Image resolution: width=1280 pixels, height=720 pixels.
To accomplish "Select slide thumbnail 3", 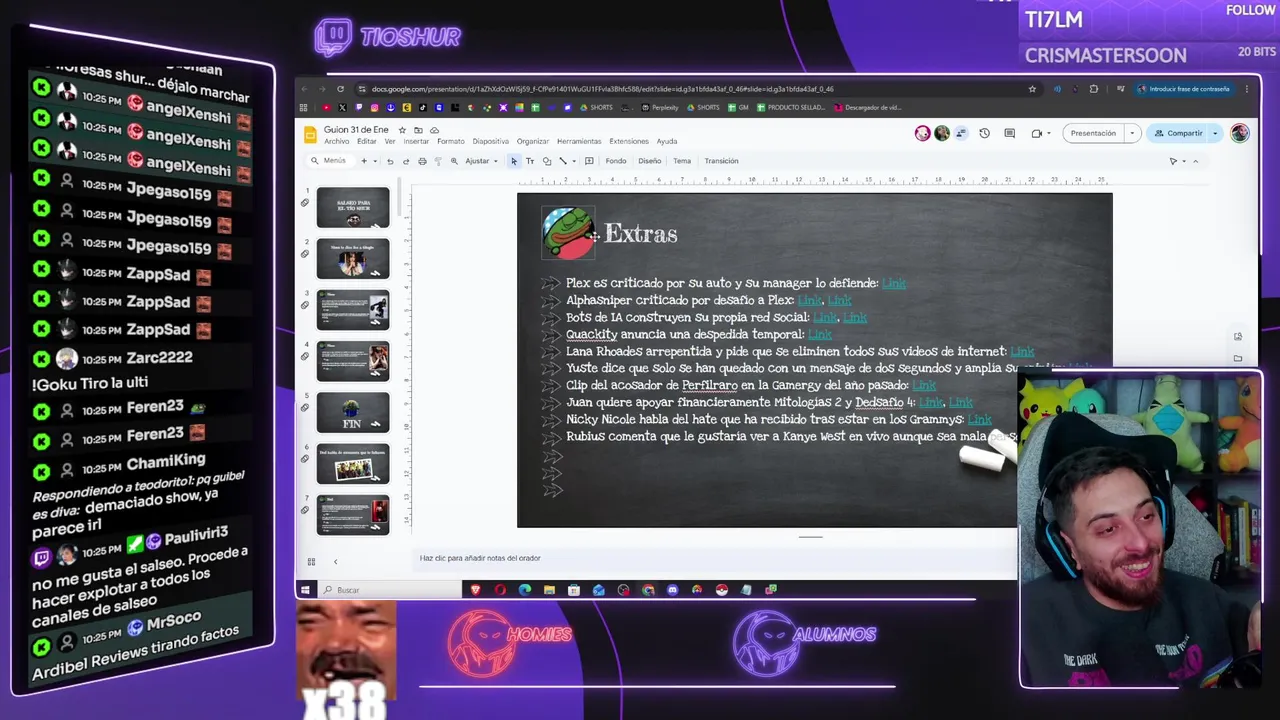I will tap(353, 309).
